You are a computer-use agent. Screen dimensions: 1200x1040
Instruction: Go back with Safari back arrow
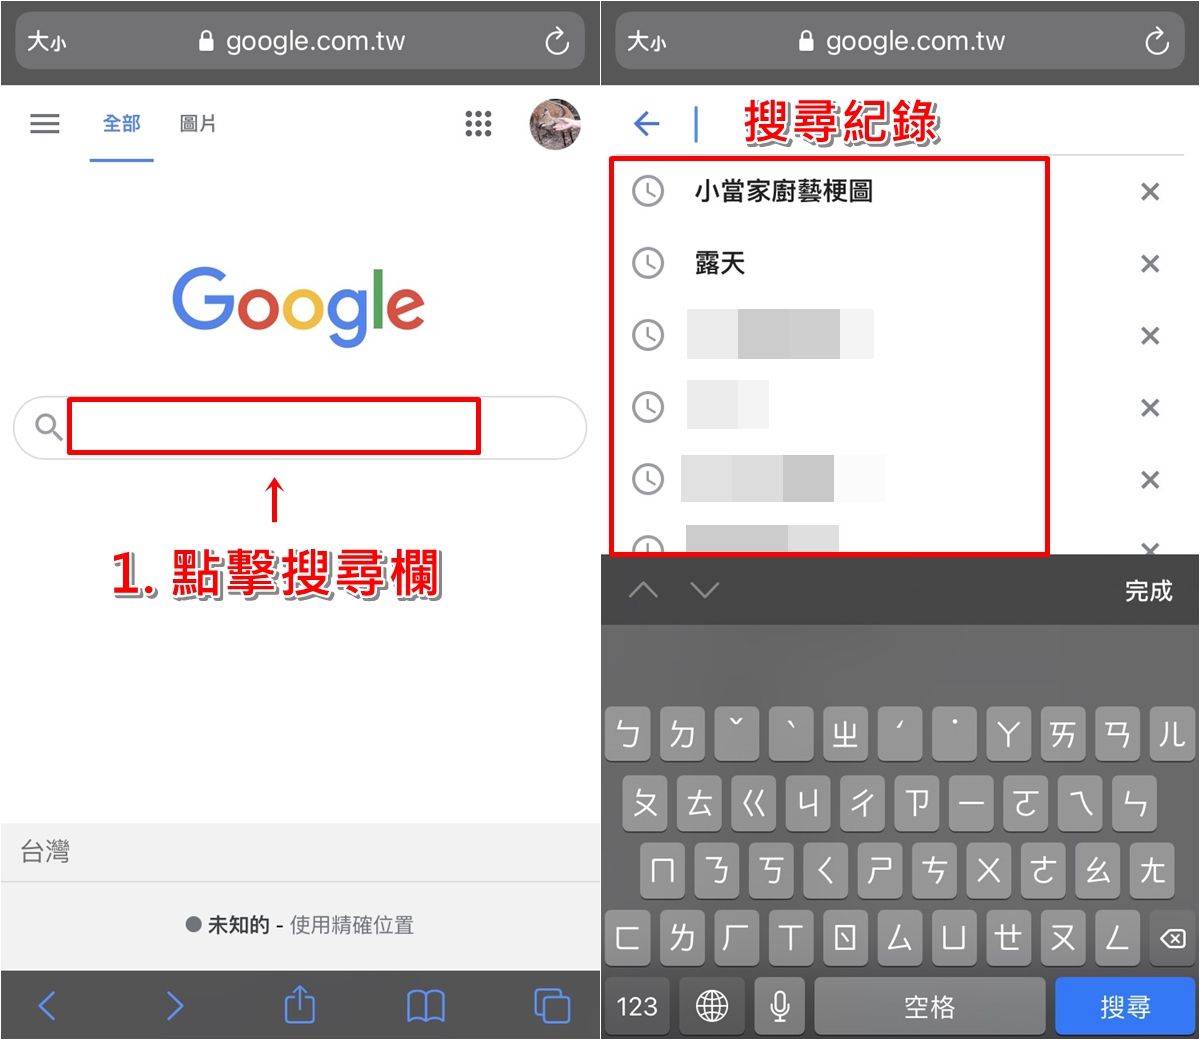click(47, 1005)
